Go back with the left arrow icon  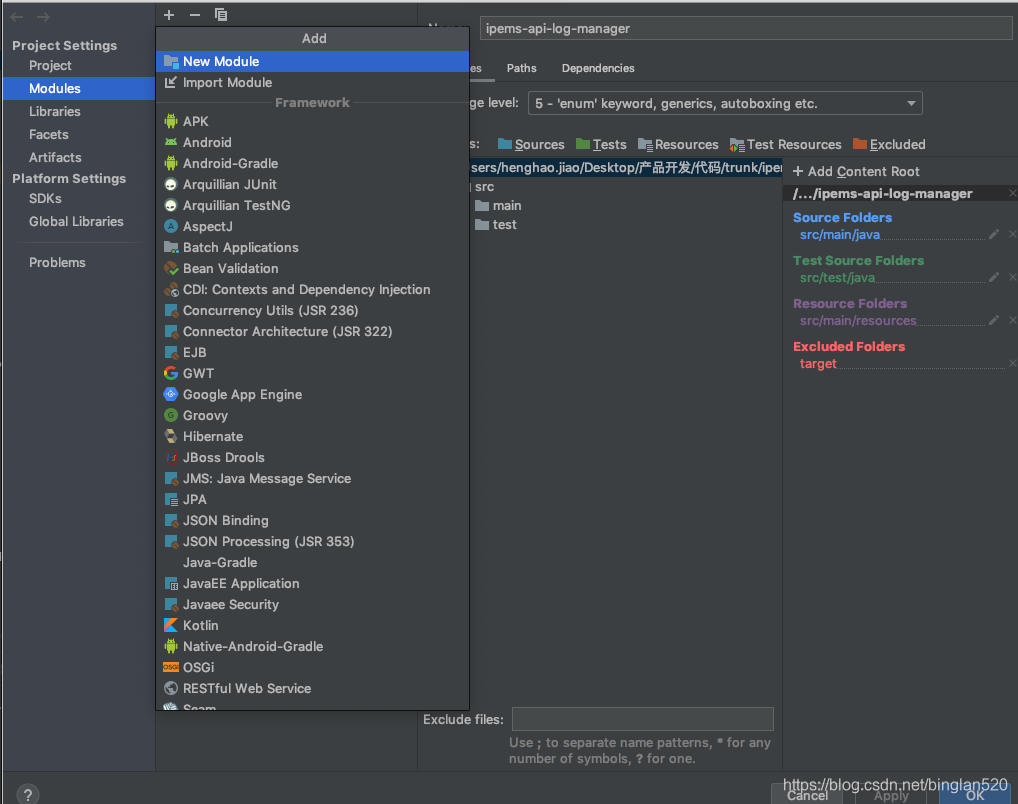coord(17,17)
